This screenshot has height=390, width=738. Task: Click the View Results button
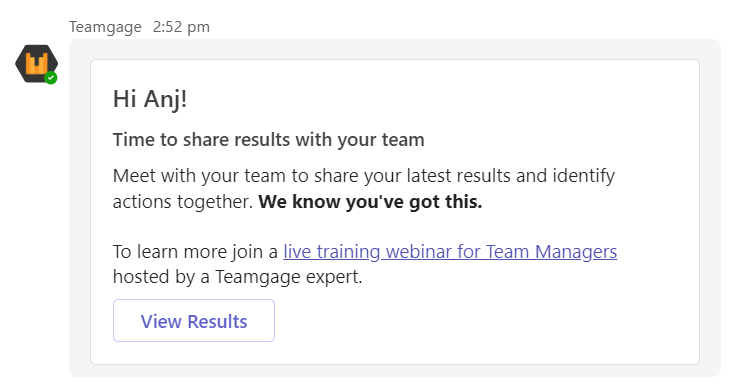194,321
